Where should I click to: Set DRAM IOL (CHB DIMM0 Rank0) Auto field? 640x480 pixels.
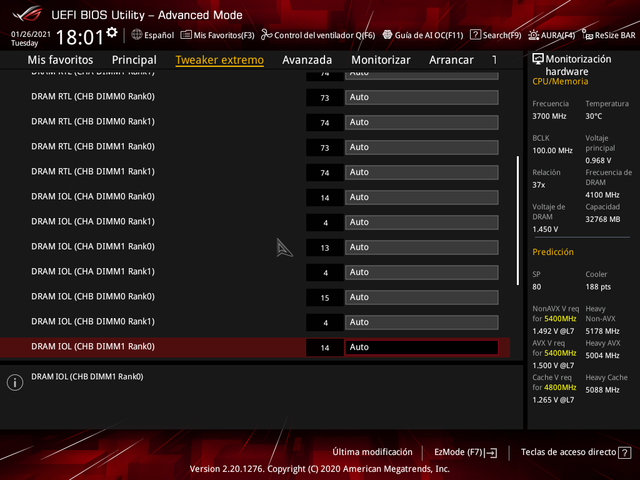(422, 298)
